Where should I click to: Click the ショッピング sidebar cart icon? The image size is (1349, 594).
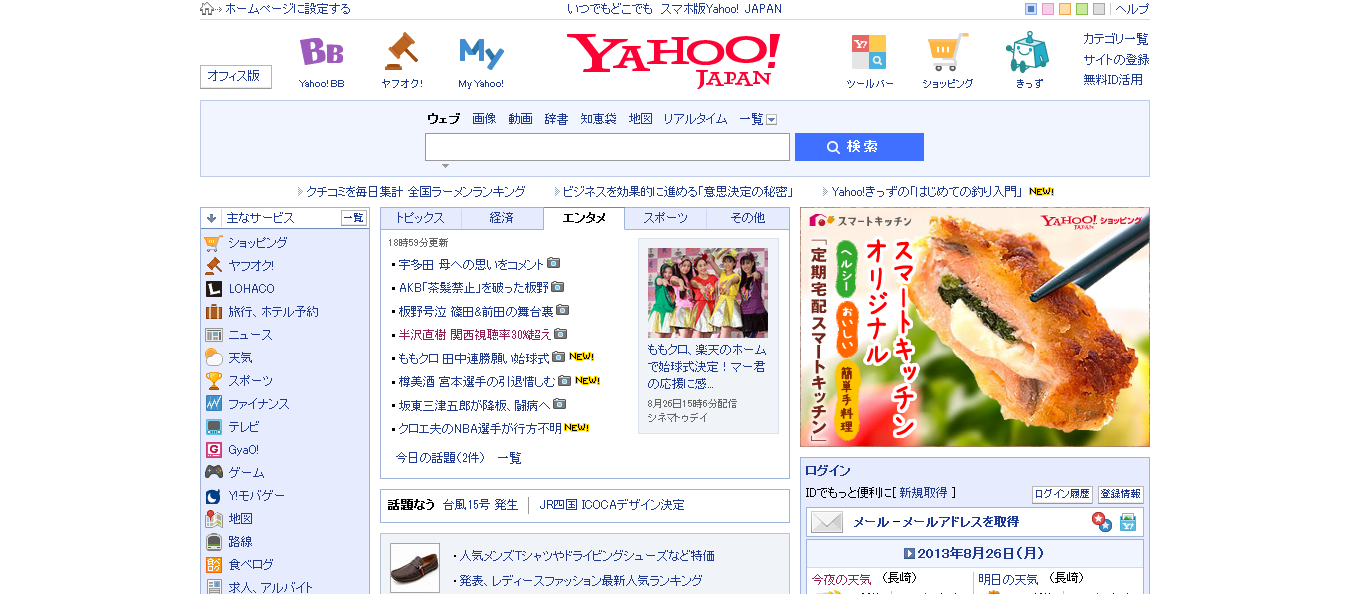click(213, 243)
